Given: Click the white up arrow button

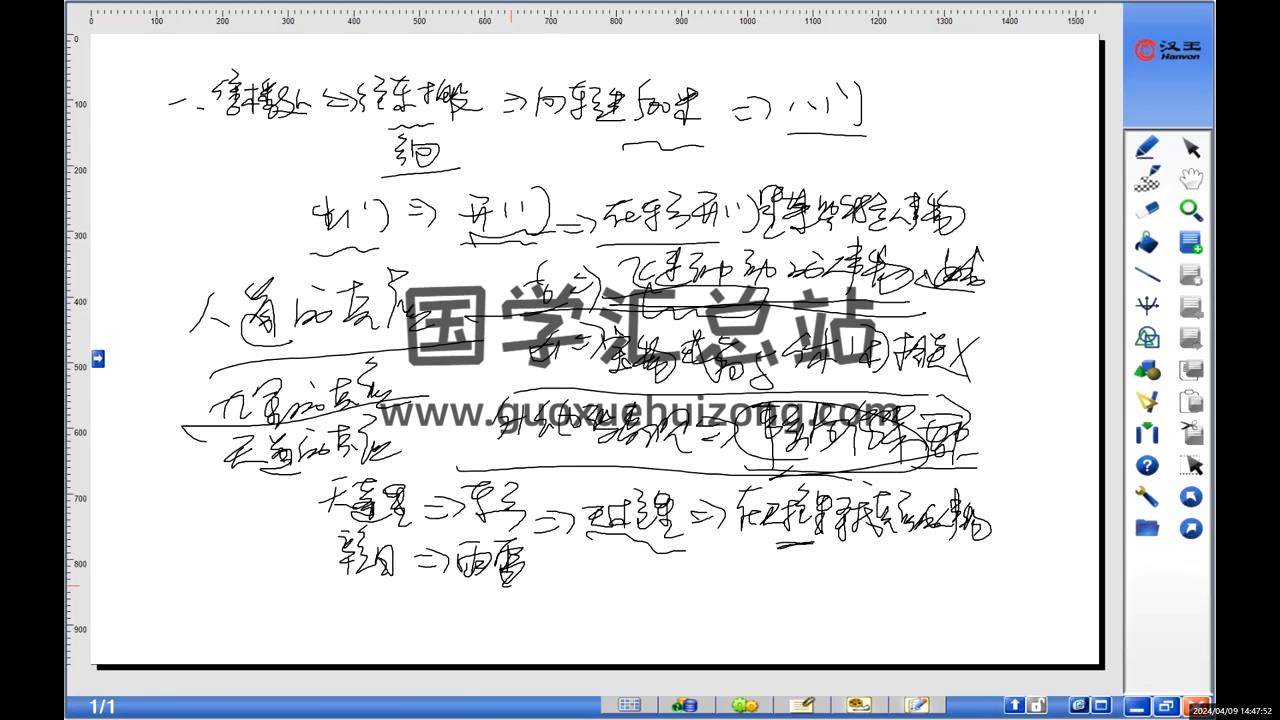Looking at the screenshot, I should 1014,705.
